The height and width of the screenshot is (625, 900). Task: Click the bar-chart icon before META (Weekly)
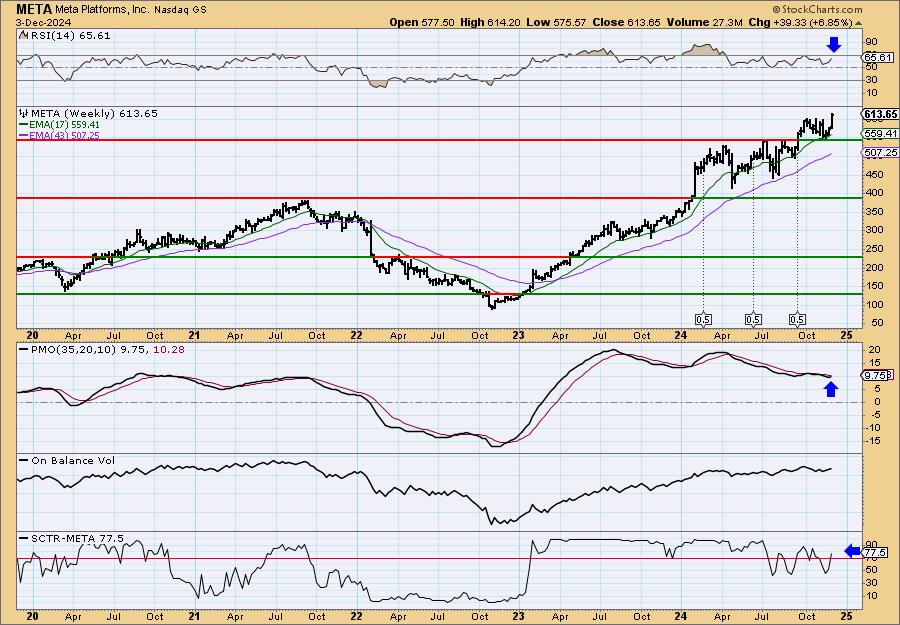[x=23, y=114]
